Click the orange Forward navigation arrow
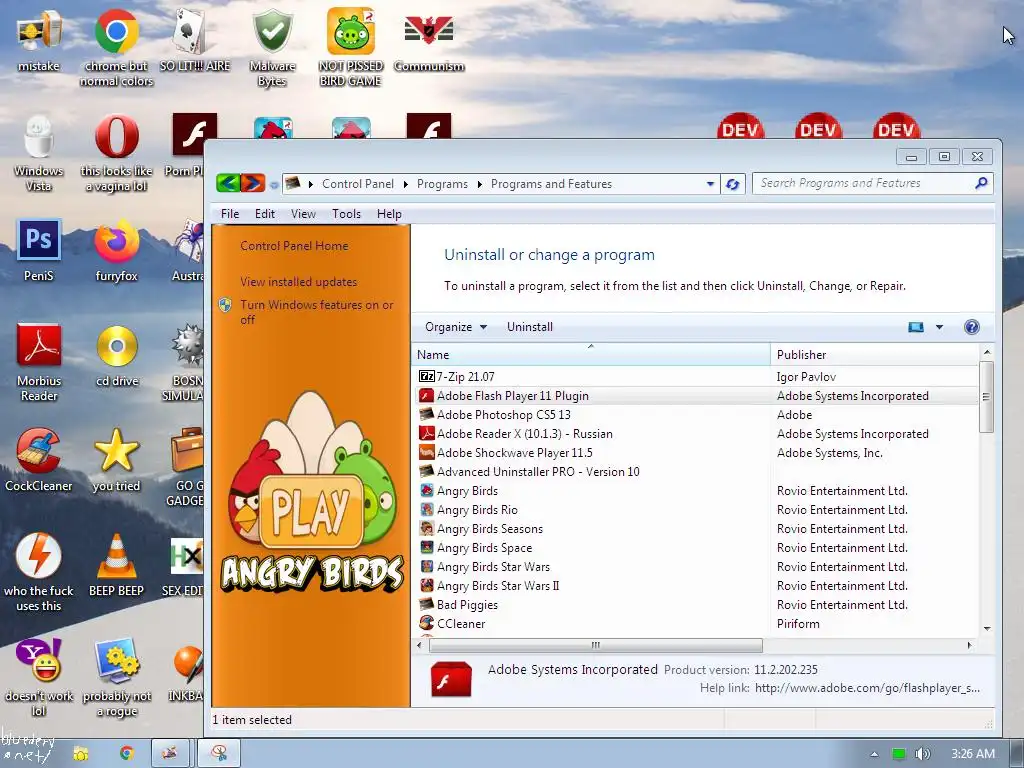Screen dimensions: 1024x768 pos(253,184)
